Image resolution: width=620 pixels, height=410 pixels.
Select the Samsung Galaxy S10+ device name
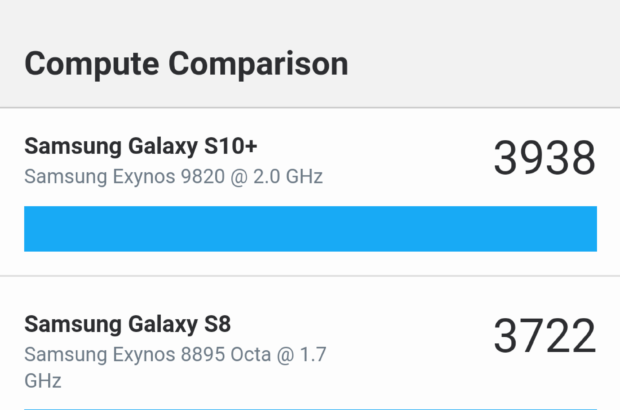pyautogui.click(x=141, y=146)
